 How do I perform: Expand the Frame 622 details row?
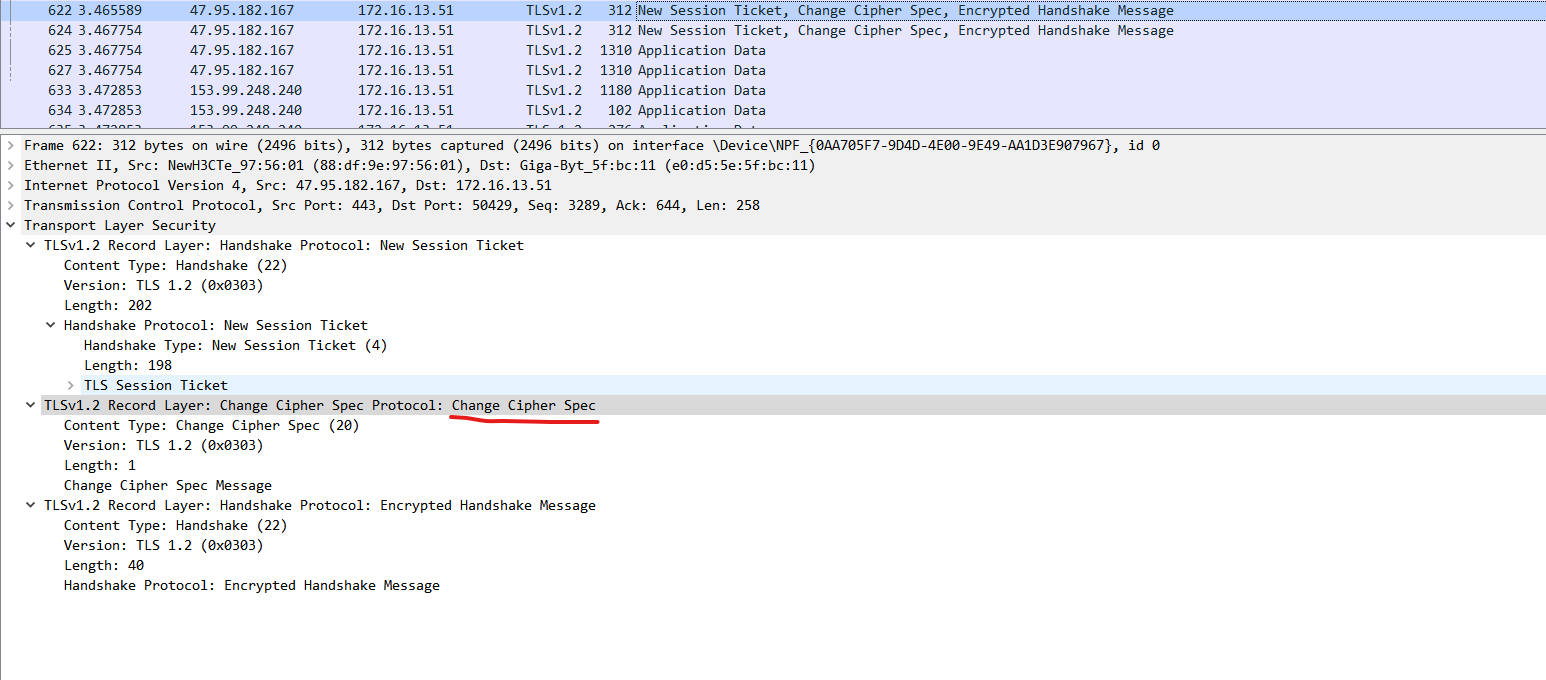[x=10, y=145]
